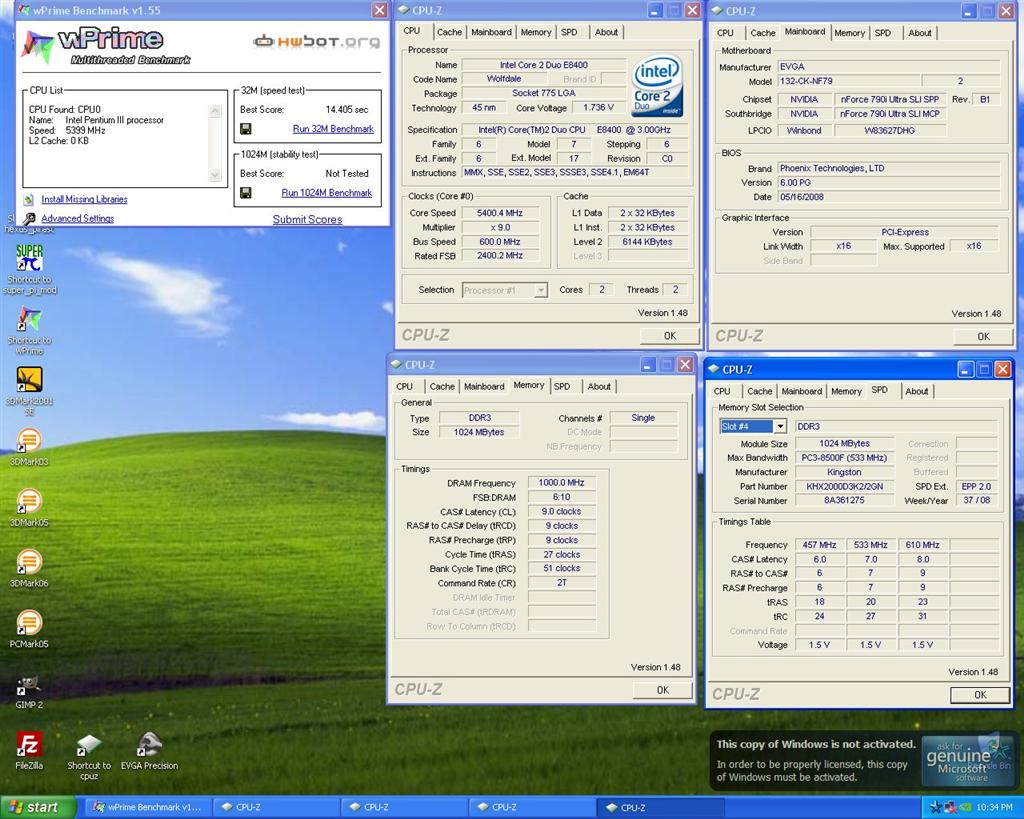Open the 3DMark03 desktop icon
Screen dimensions: 1024x819
(29, 441)
